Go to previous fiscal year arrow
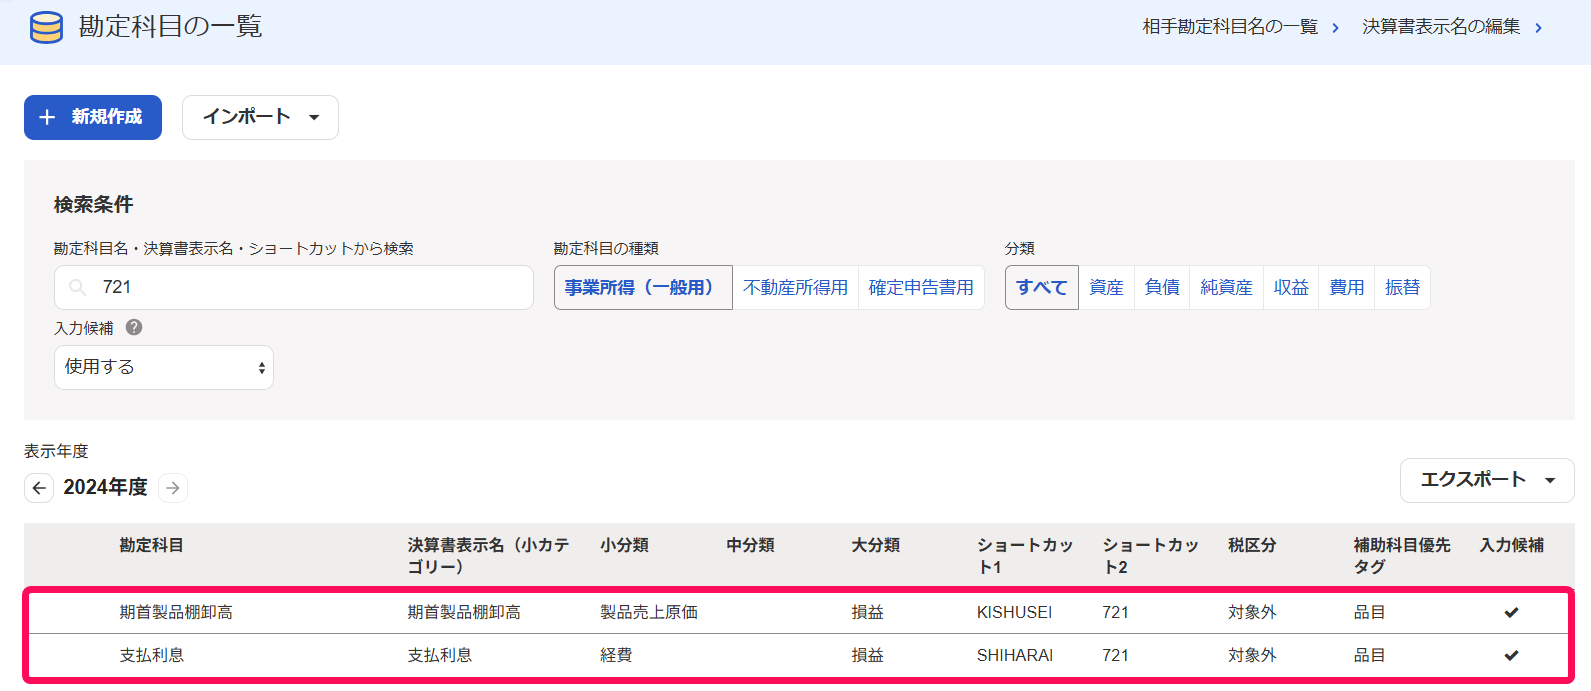The image size is (1591, 691). 39,487
